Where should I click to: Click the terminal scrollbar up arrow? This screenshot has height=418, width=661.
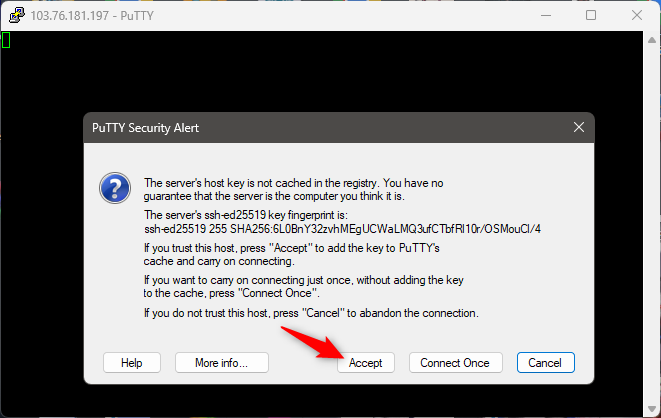coord(652,40)
